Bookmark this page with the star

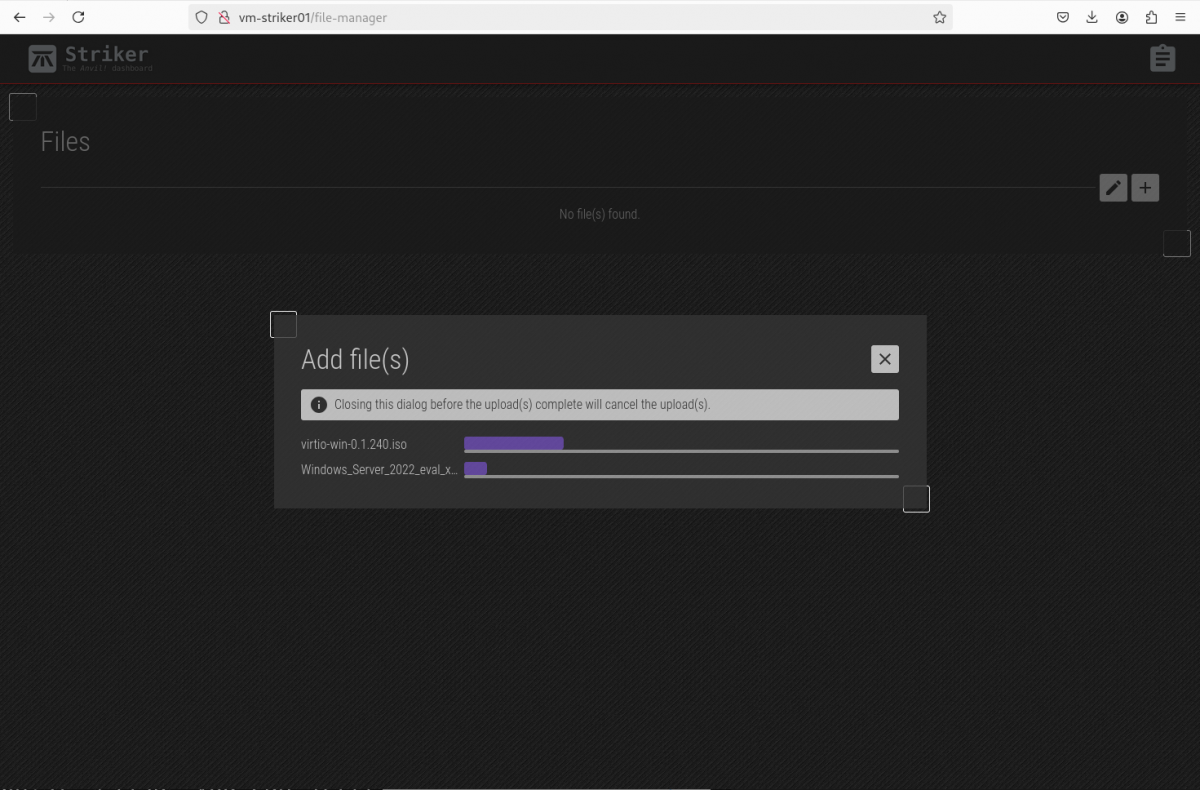939,17
